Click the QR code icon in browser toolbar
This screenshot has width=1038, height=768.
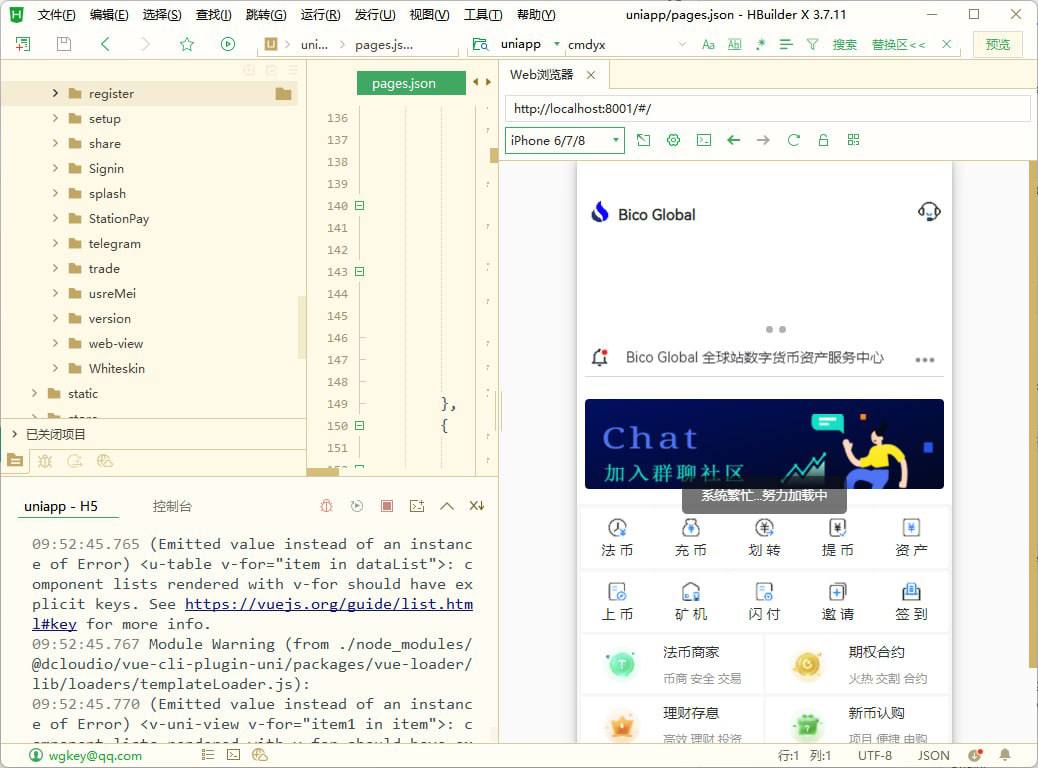[x=853, y=140]
